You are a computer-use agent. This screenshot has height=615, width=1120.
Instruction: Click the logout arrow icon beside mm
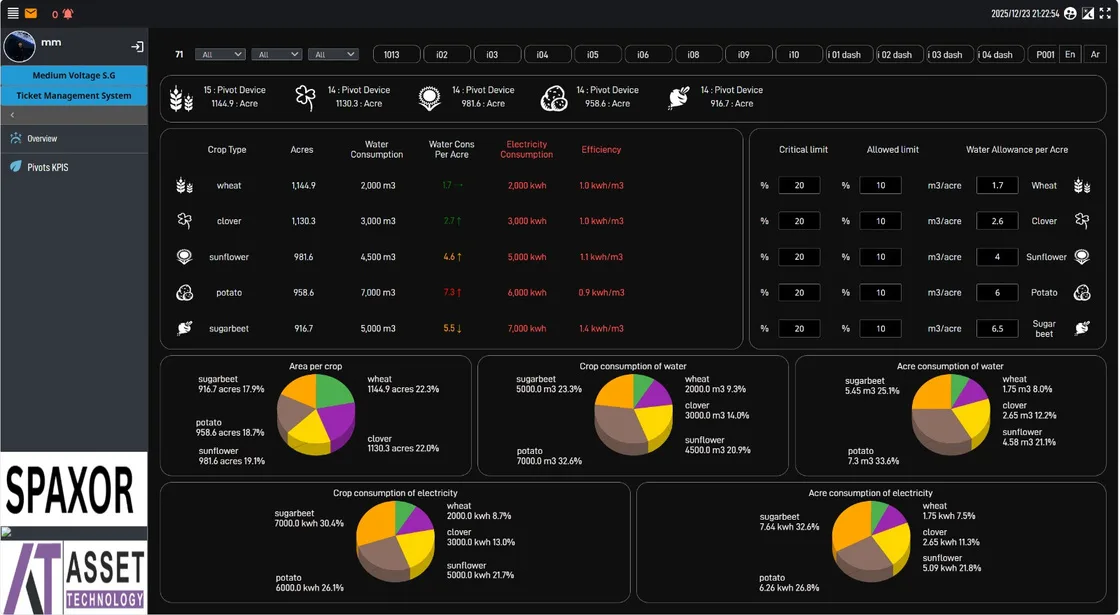137,46
